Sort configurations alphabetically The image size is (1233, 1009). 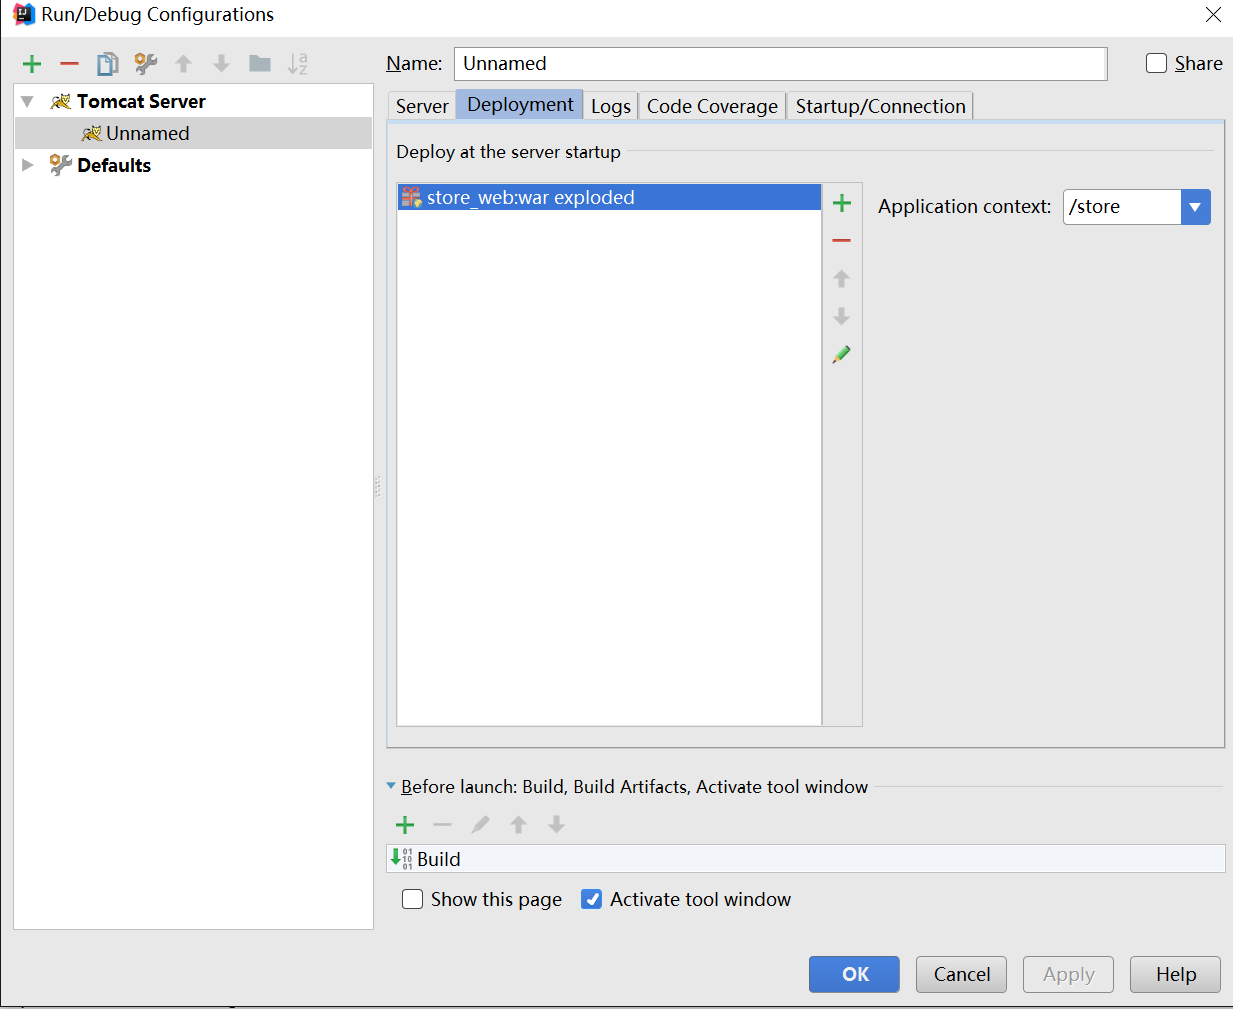pos(298,64)
